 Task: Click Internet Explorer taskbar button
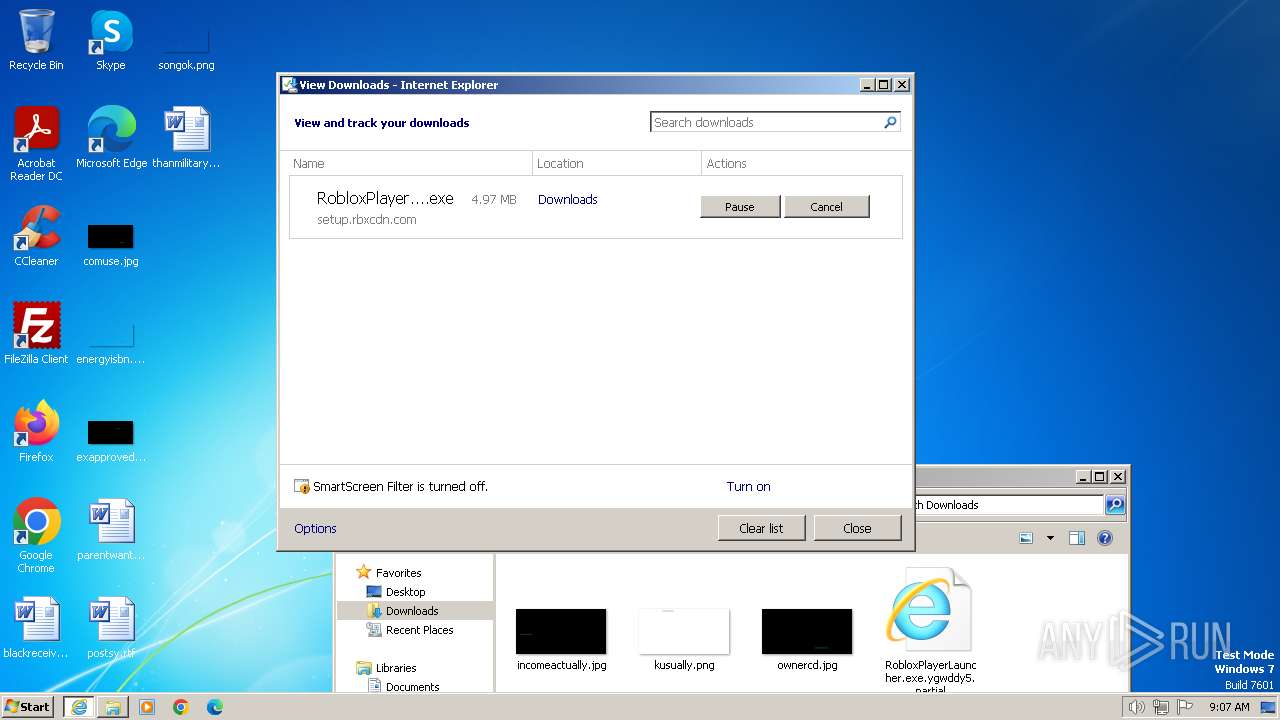pyautogui.click(x=79, y=707)
